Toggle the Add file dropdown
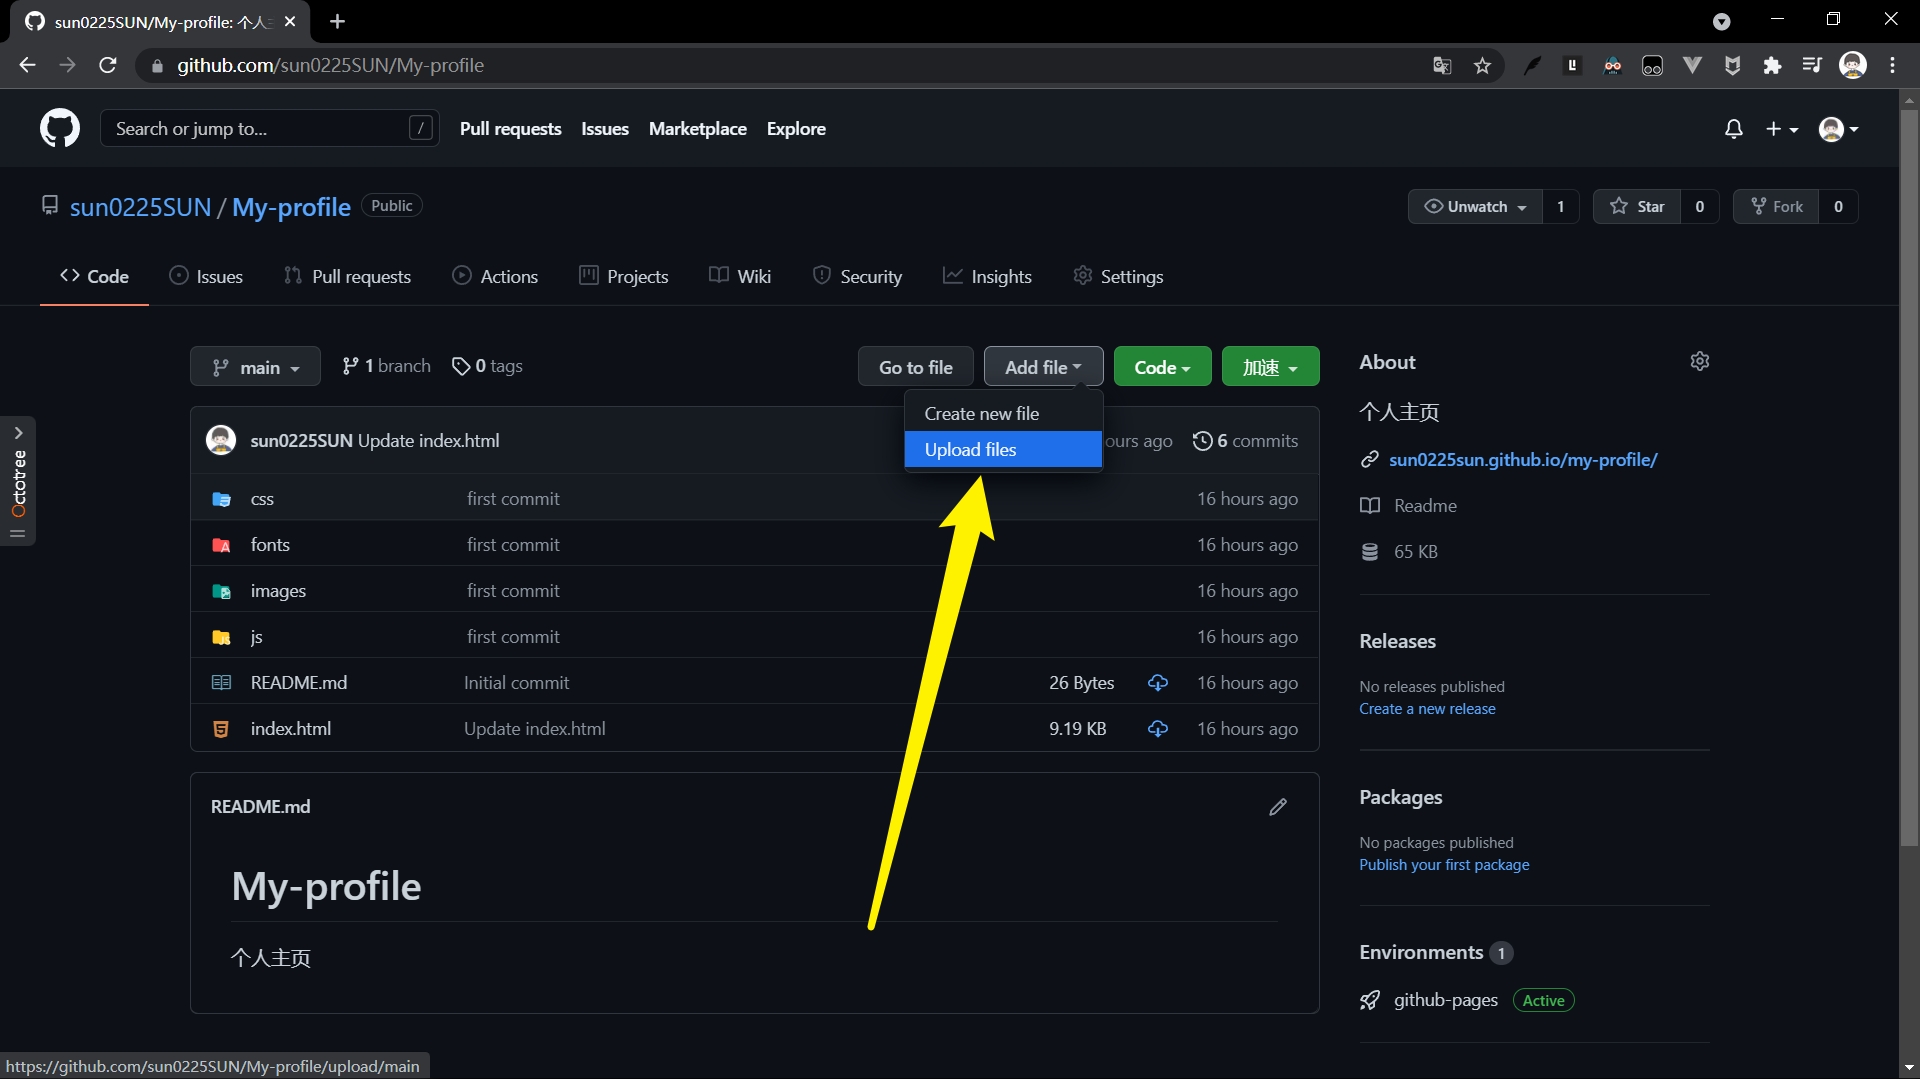 pos(1043,367)
